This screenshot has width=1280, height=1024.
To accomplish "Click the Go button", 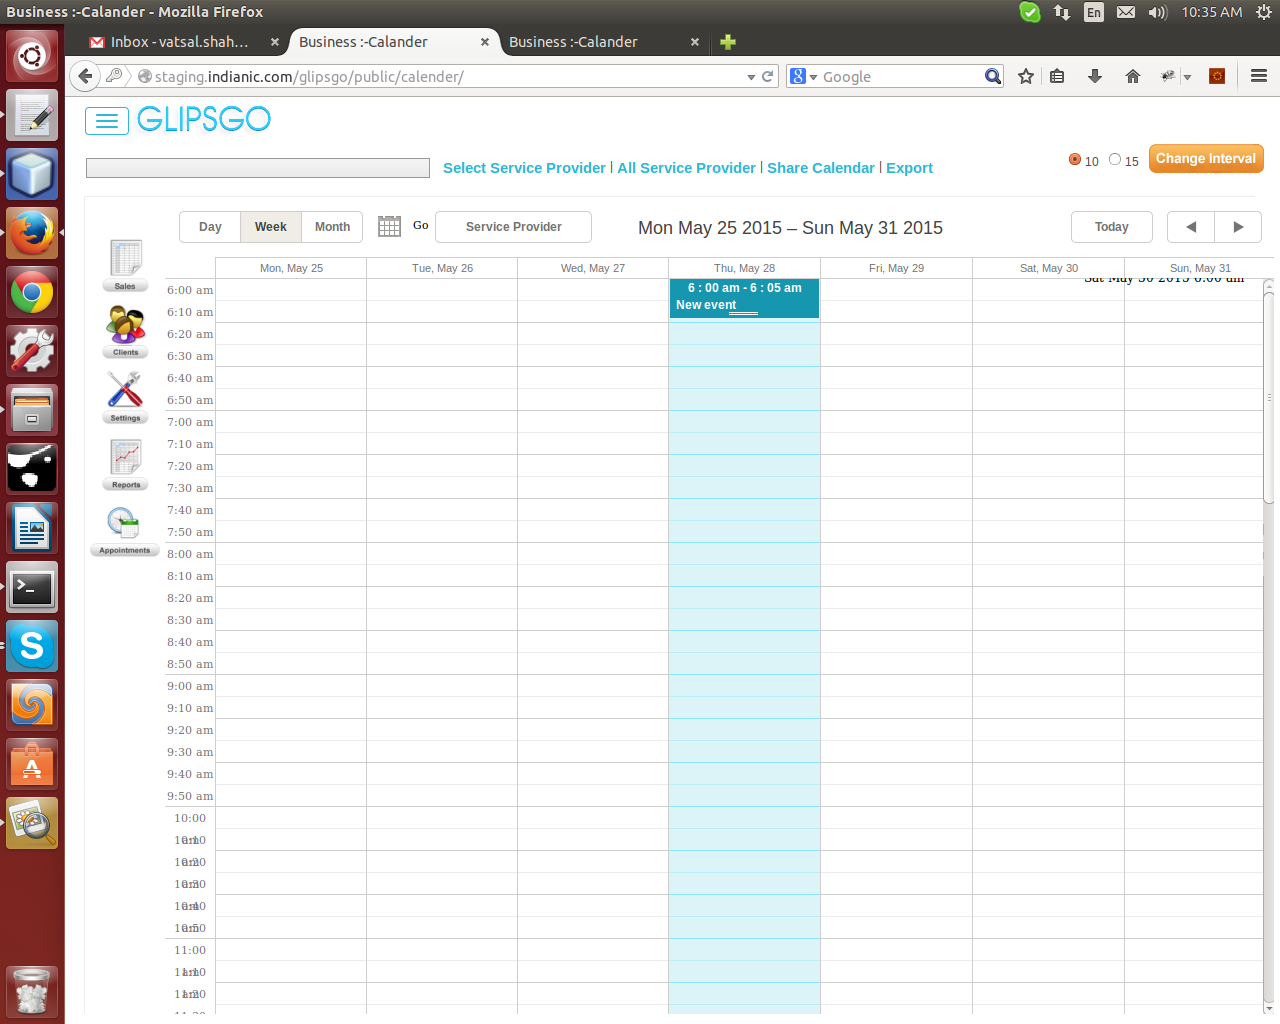I will [420, 226].
